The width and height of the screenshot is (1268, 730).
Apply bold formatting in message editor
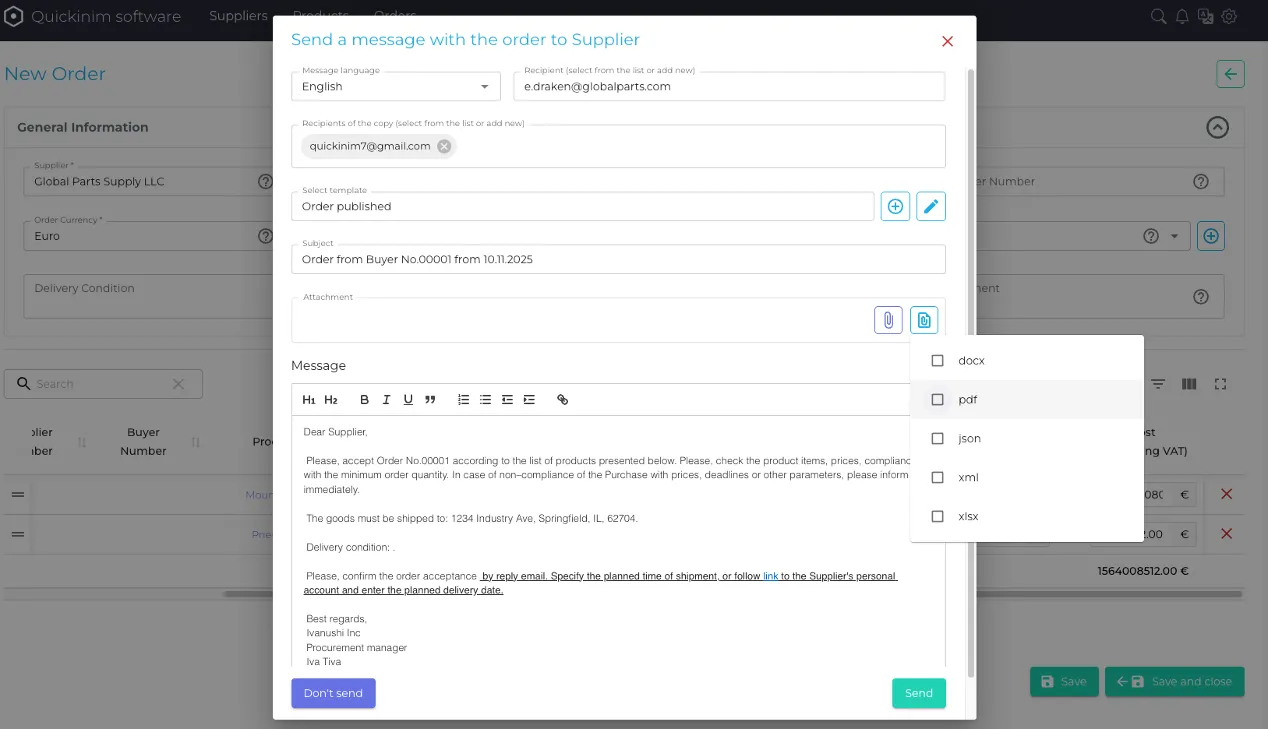pos(364,400)
